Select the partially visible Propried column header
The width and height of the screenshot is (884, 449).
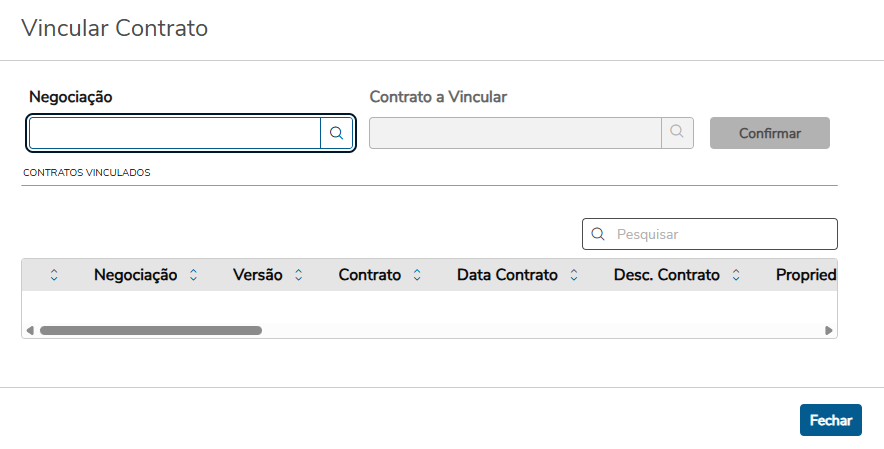tap(805, 275)
